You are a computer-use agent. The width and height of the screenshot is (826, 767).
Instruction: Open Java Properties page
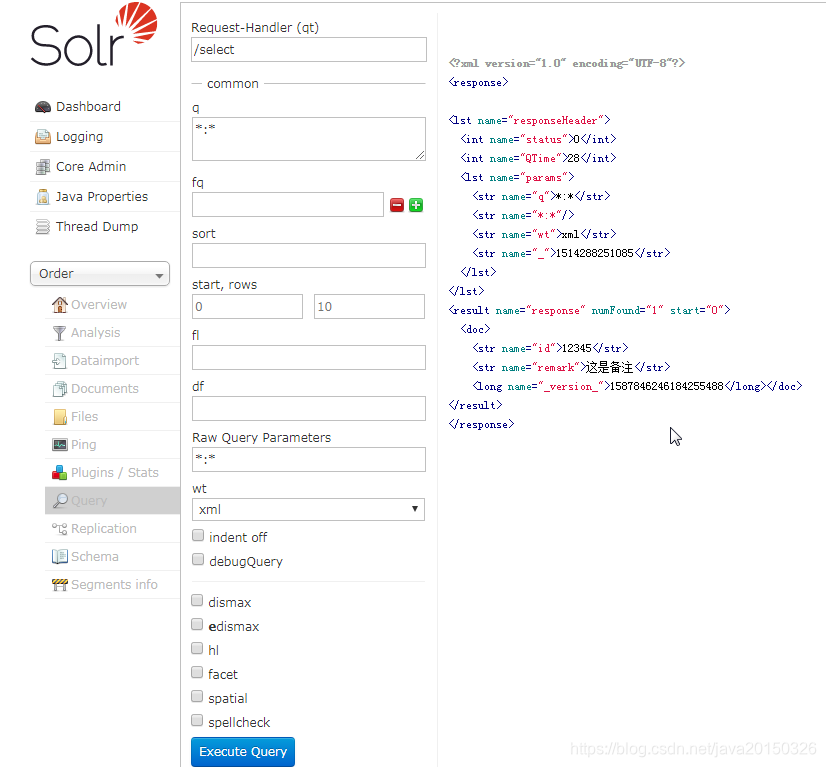102,197
